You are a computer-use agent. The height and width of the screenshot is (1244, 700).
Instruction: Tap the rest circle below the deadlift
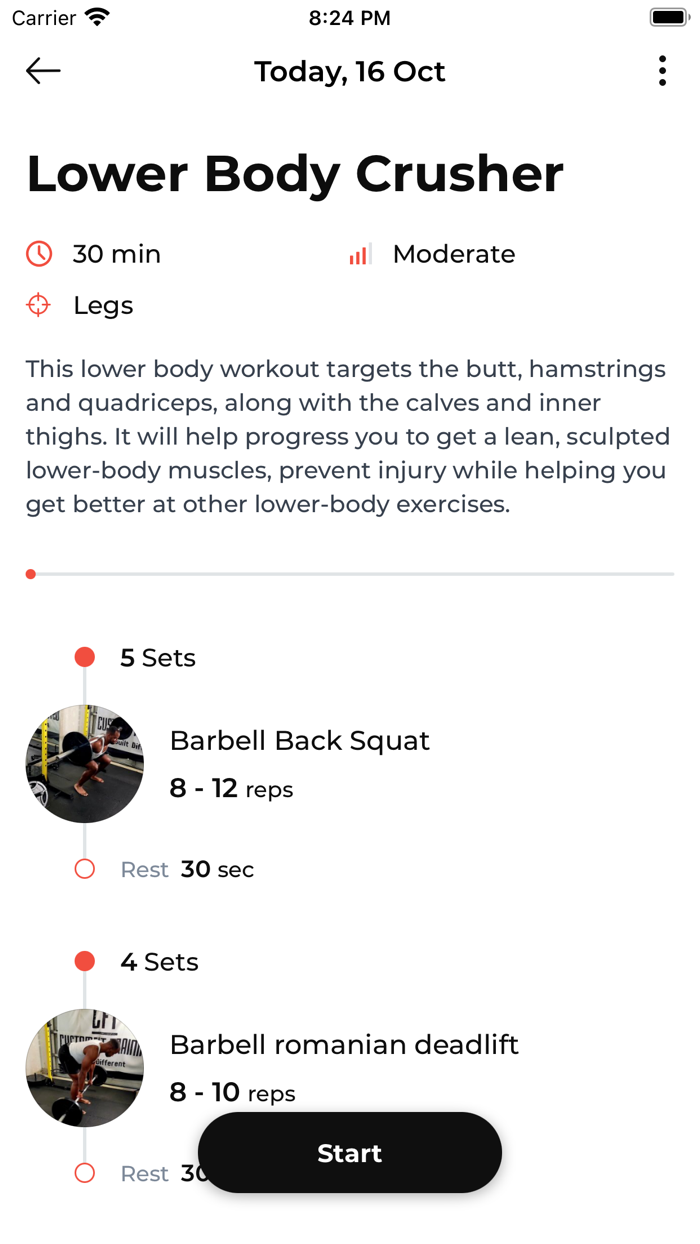[84, 1172]
